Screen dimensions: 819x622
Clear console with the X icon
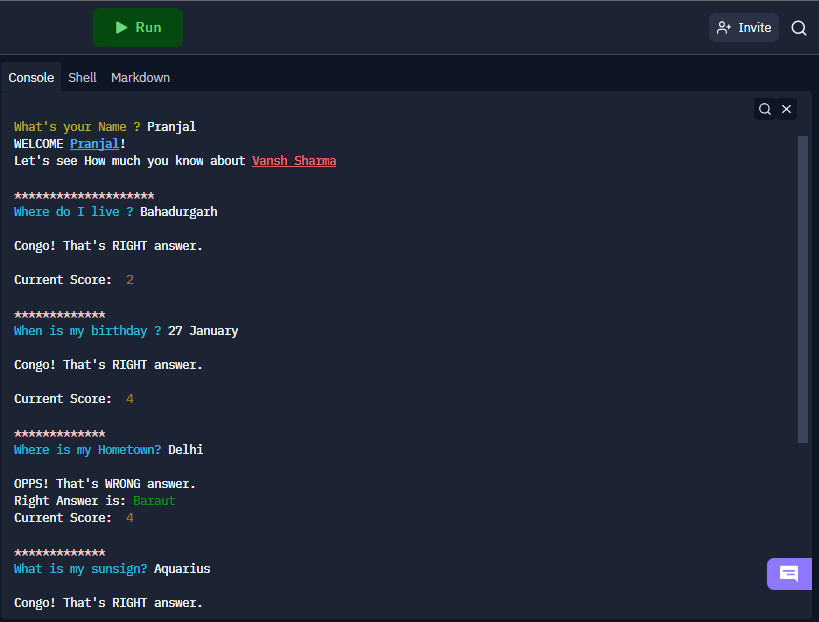(x=786, y=109)
